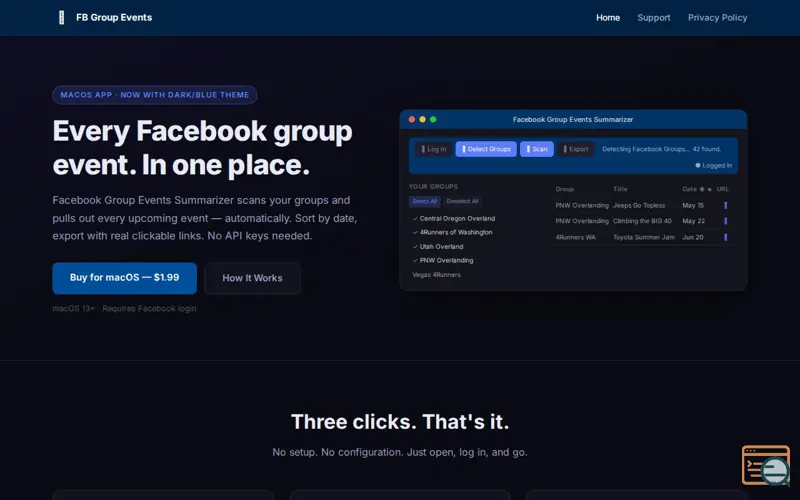800x500 pixels.
Task: Uncheck PNW Overlanding in the Your Groups list
Action: 415,260
